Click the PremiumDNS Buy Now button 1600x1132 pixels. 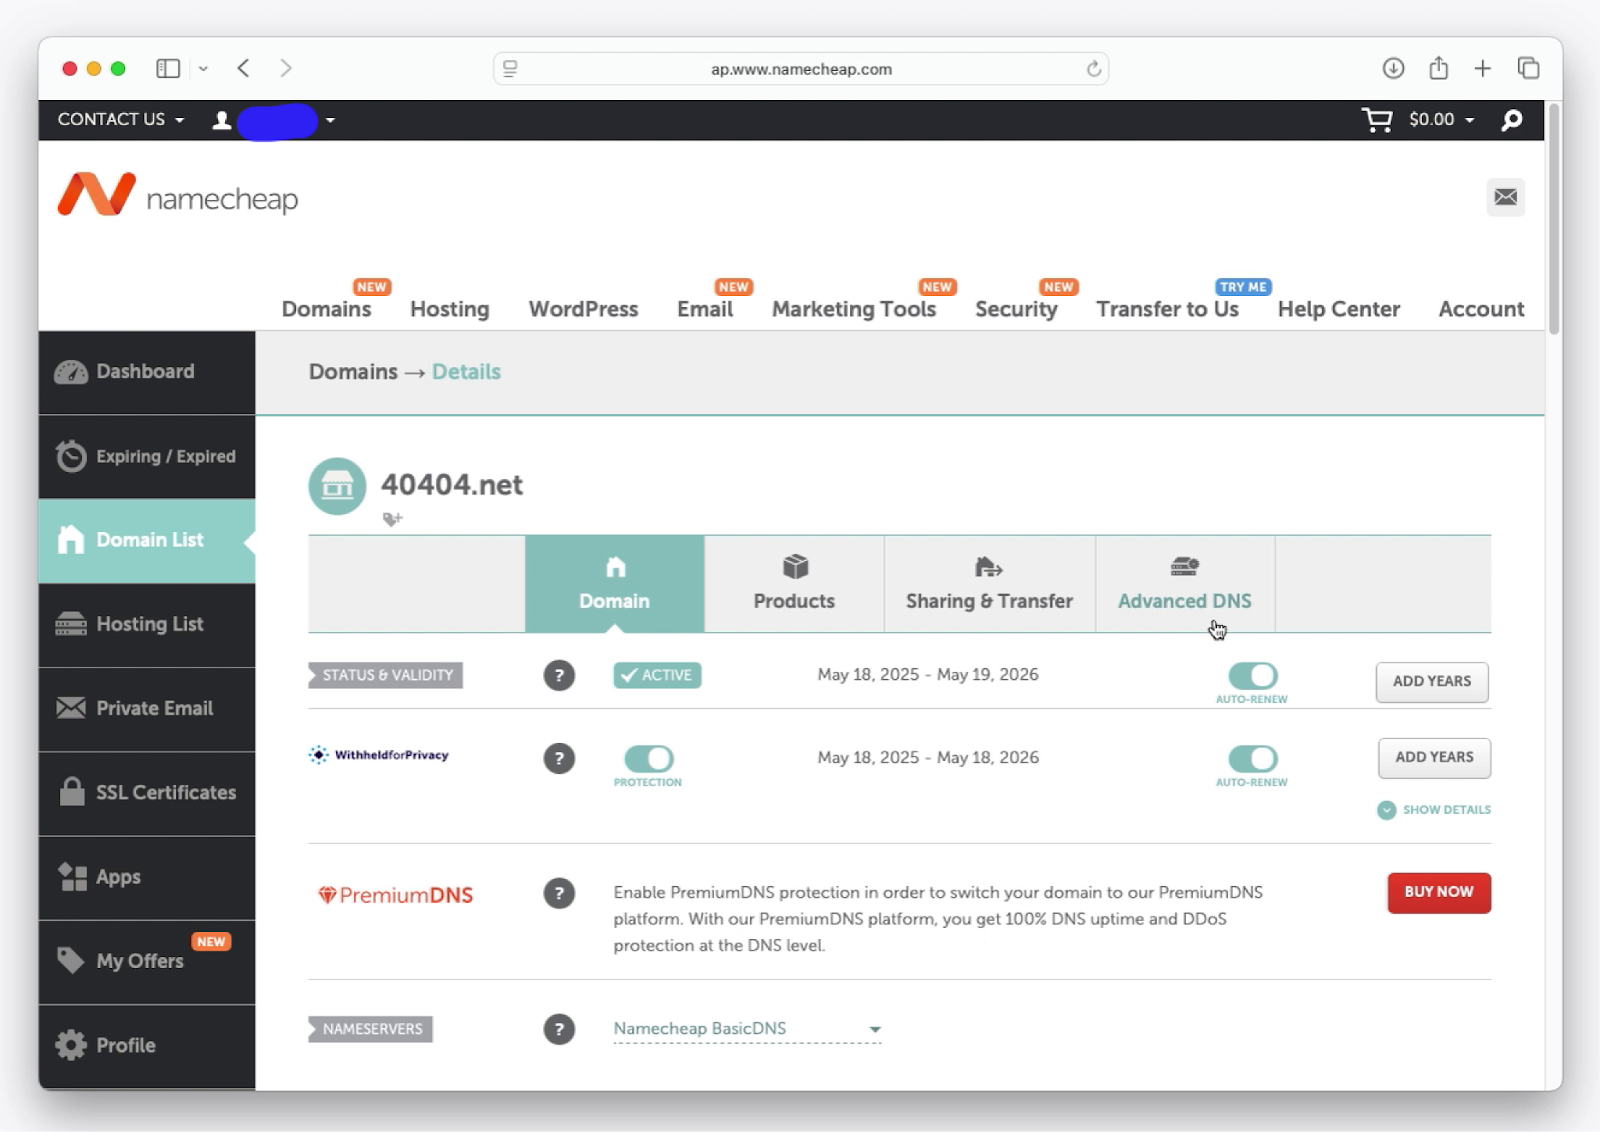[x=1438, y=892]
